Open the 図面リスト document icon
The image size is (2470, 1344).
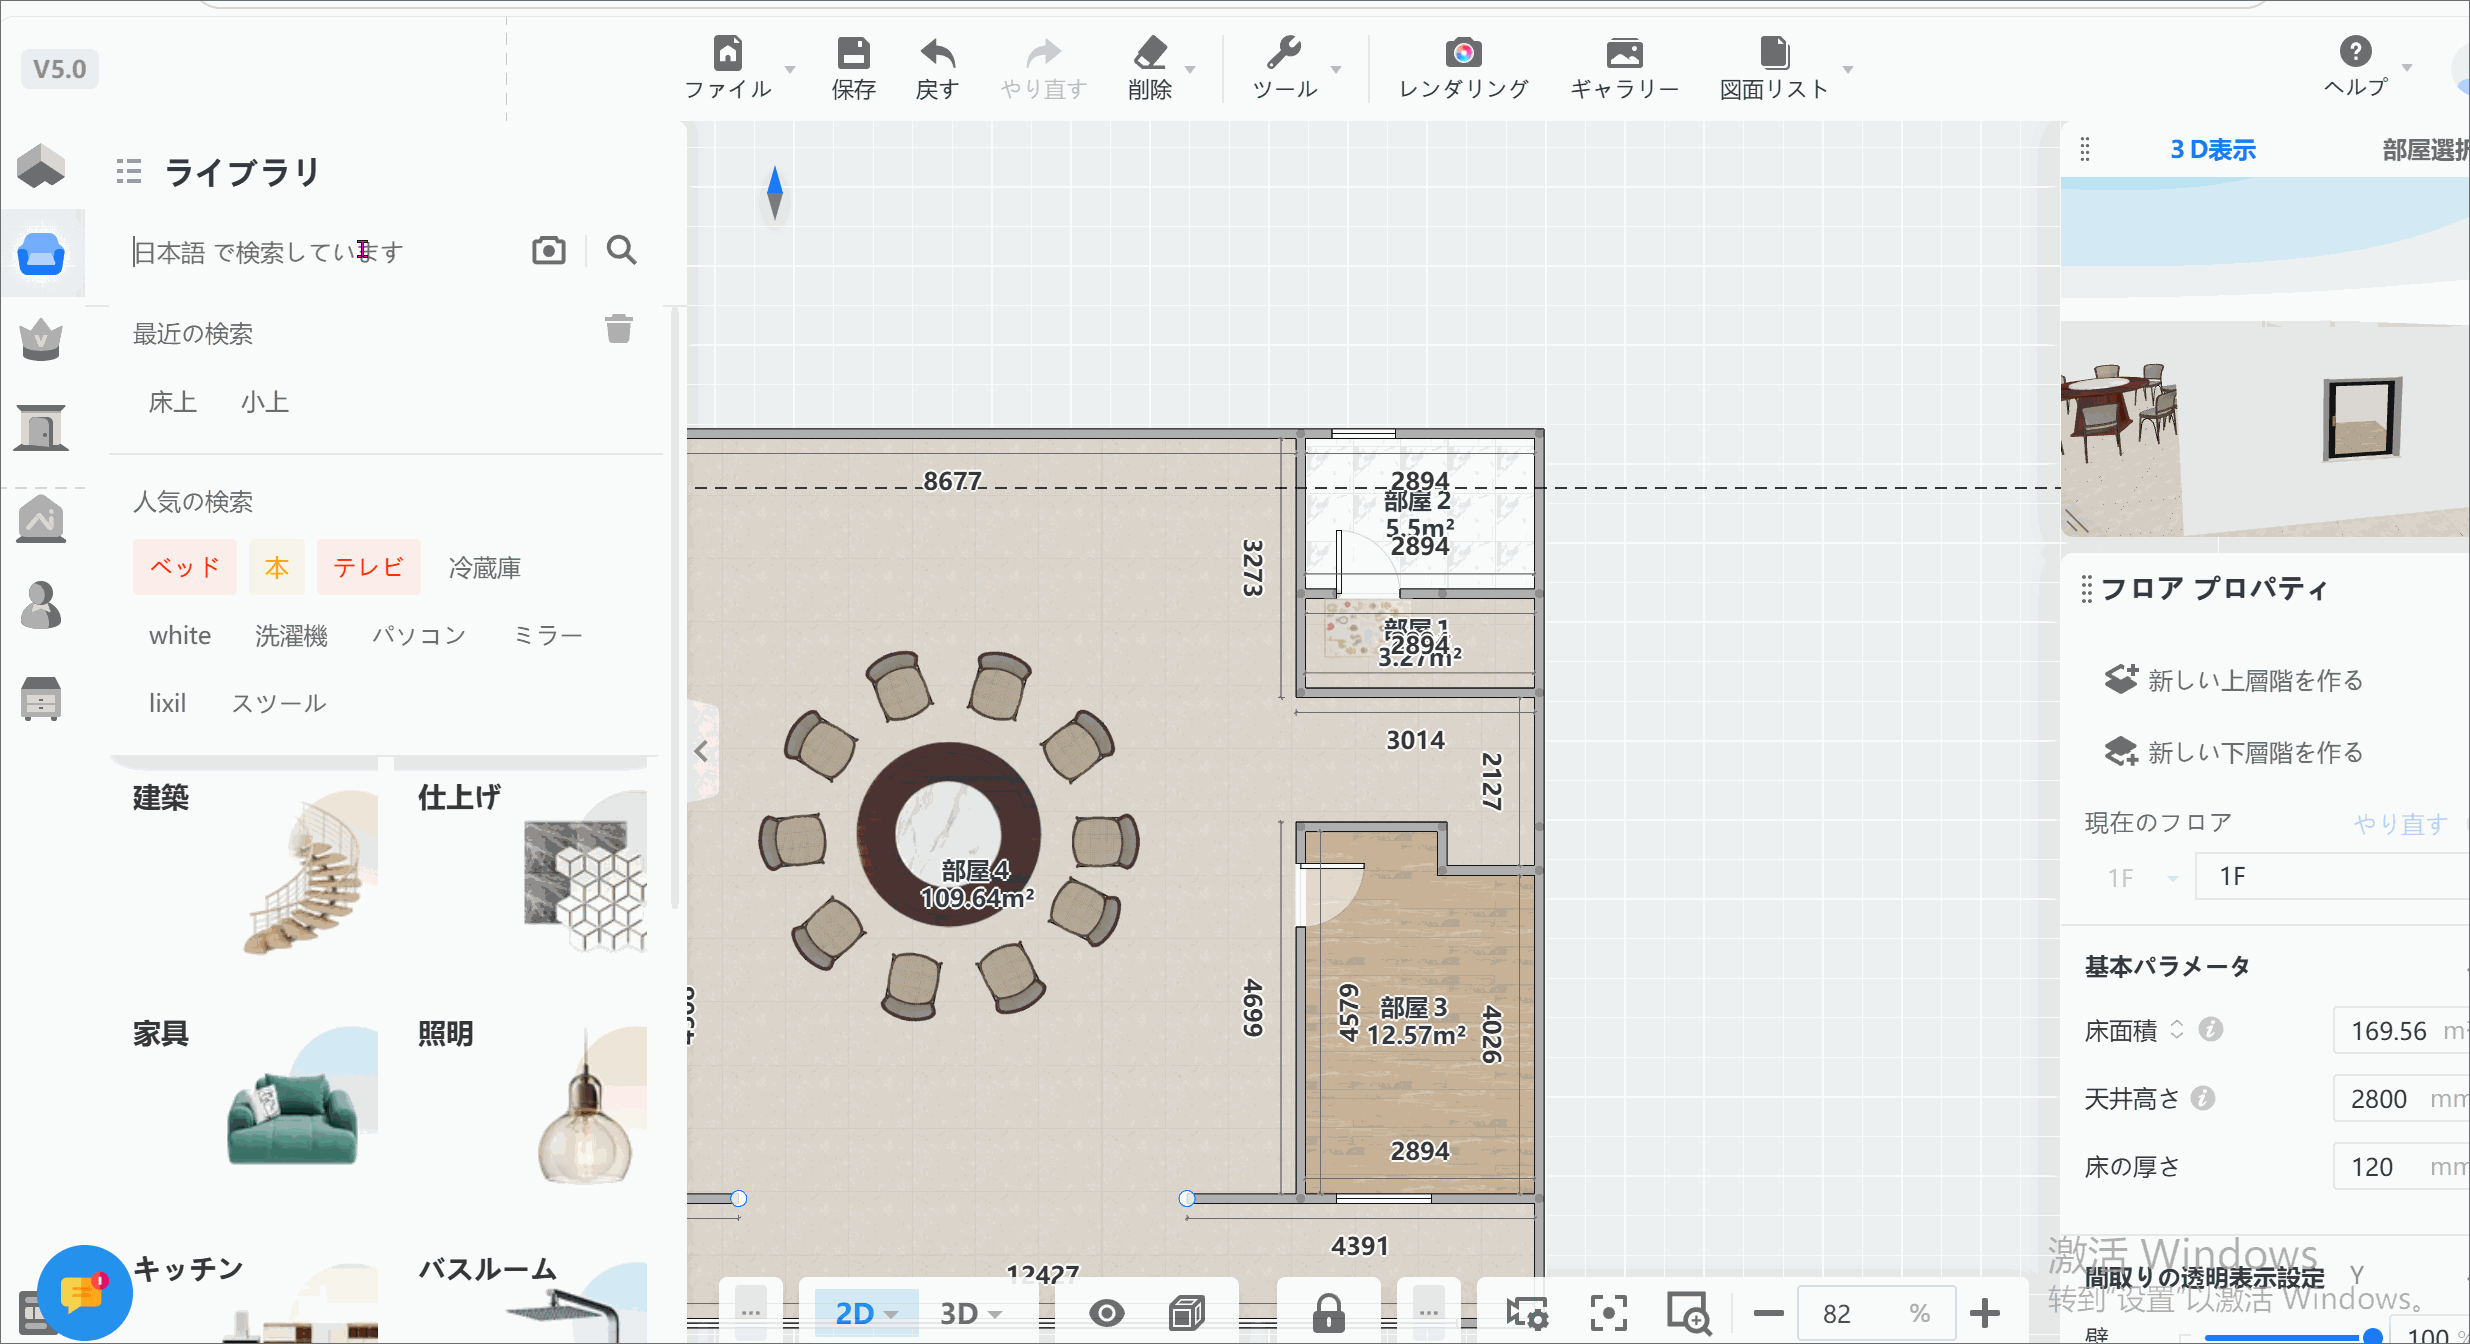[1774, 52]
